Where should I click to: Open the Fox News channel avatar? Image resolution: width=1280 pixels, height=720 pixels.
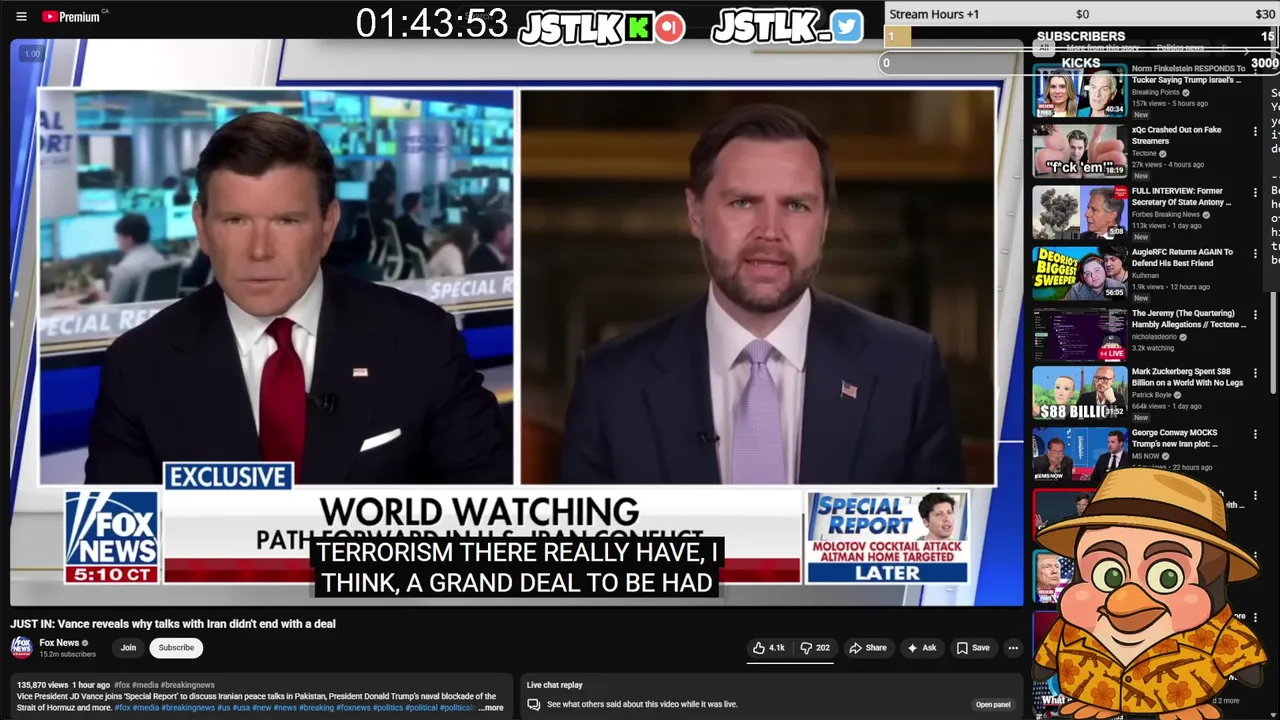(21, 647)
